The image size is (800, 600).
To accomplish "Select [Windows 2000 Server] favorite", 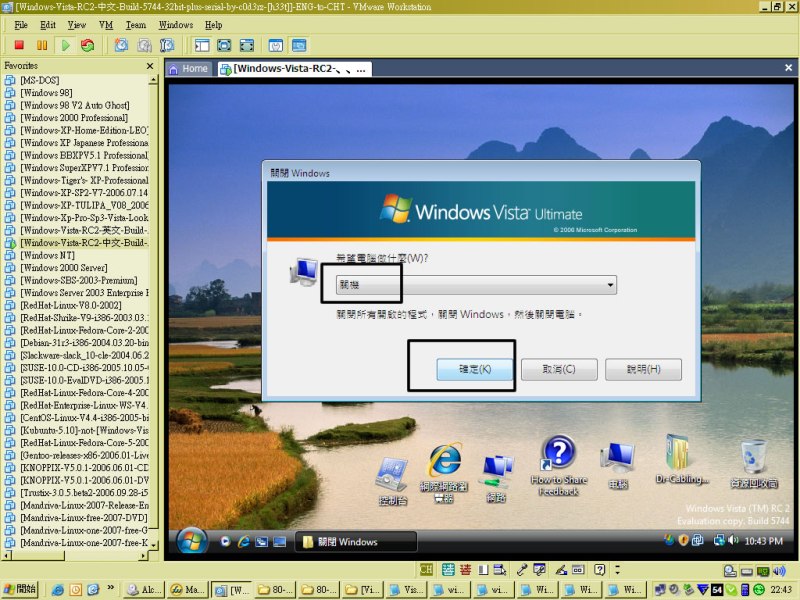I will point(64,268).
